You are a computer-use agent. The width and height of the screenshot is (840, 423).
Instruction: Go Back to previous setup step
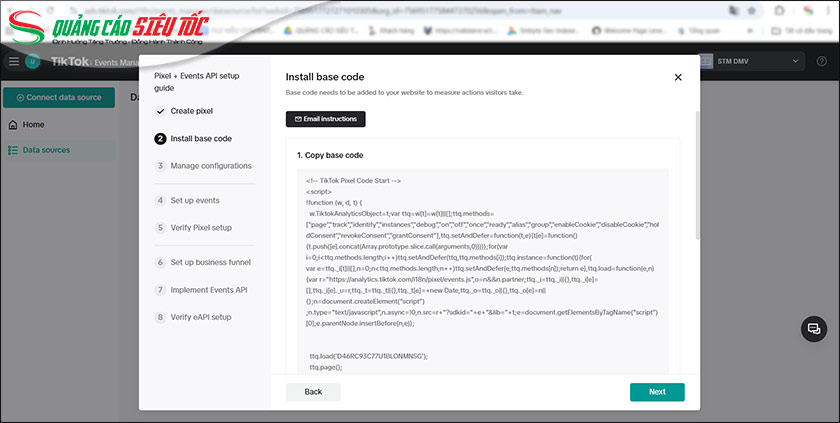[x=313, y=392]
